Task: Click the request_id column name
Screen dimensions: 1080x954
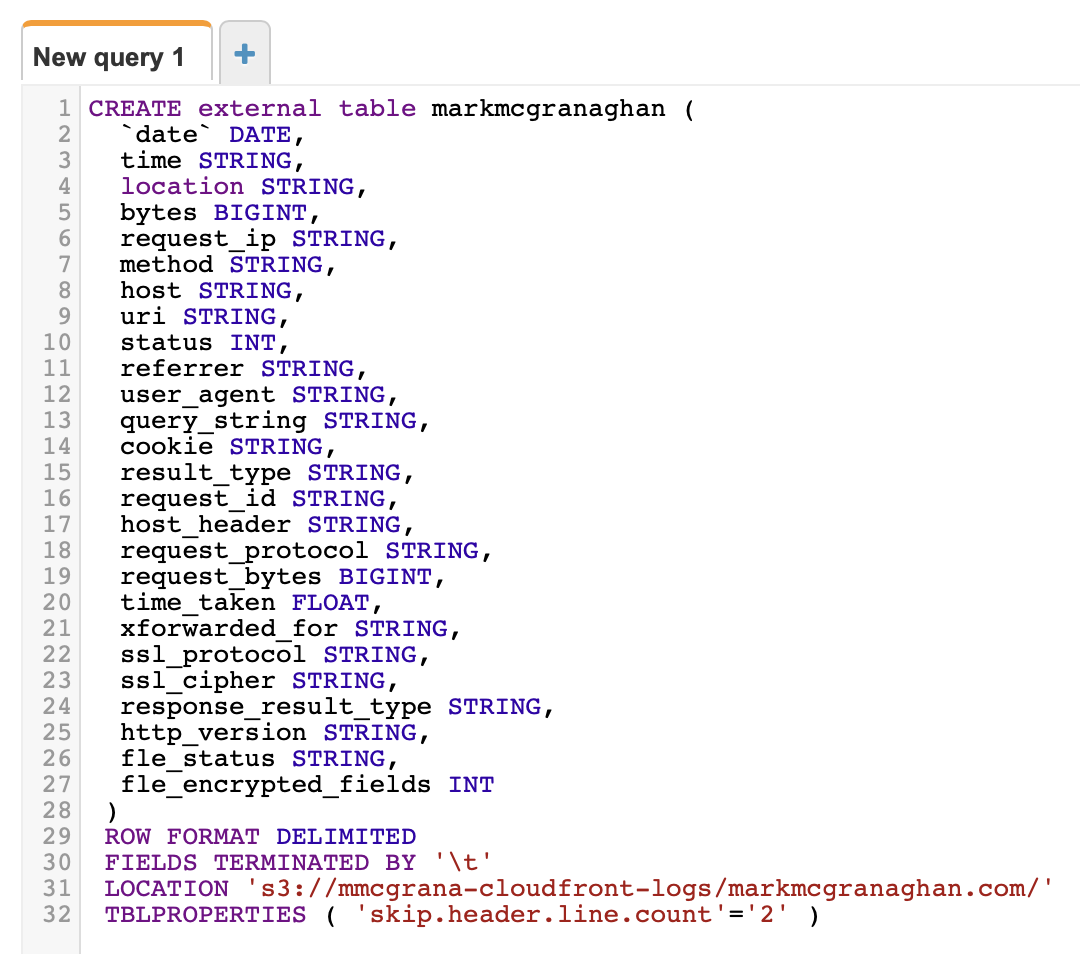Action: (x=198, y=499)
